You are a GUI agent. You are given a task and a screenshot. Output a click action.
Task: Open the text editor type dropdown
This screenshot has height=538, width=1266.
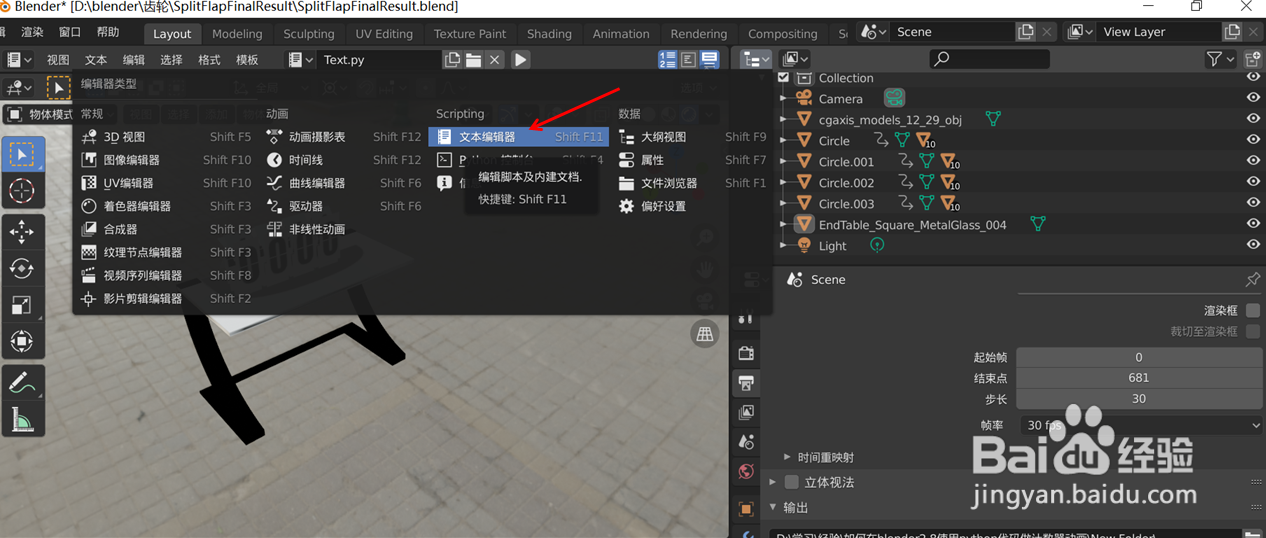click(21, 60)
